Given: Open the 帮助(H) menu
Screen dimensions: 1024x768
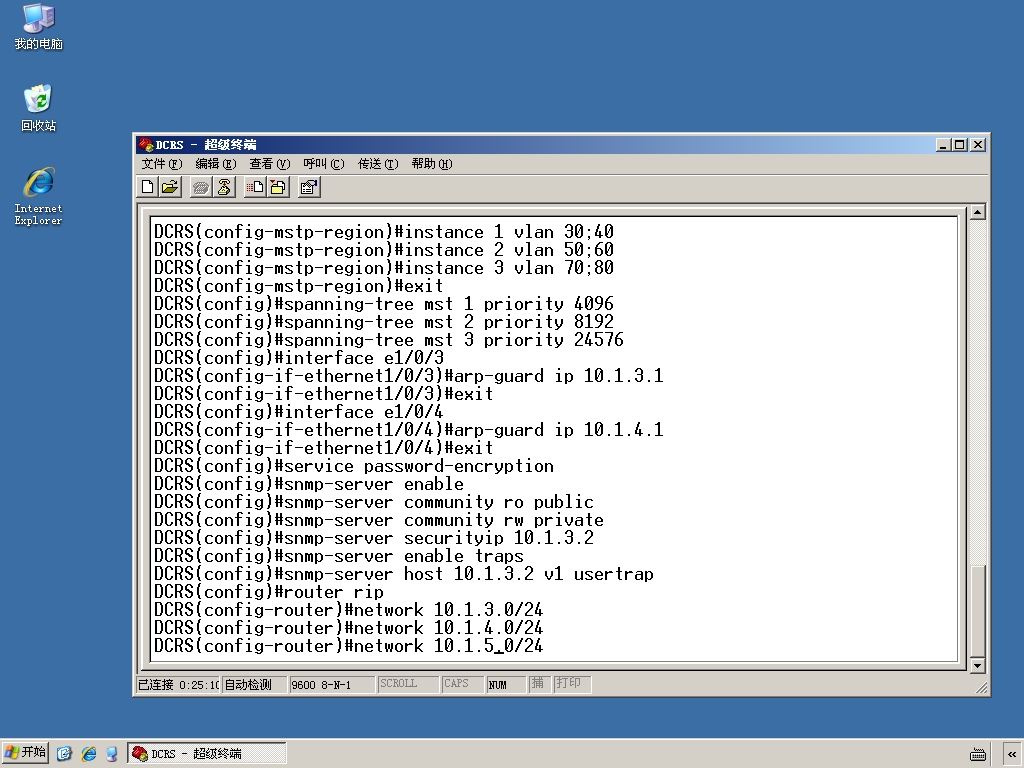Looking at the screenshot, I should pyautogui.click(x=432, y=164).
